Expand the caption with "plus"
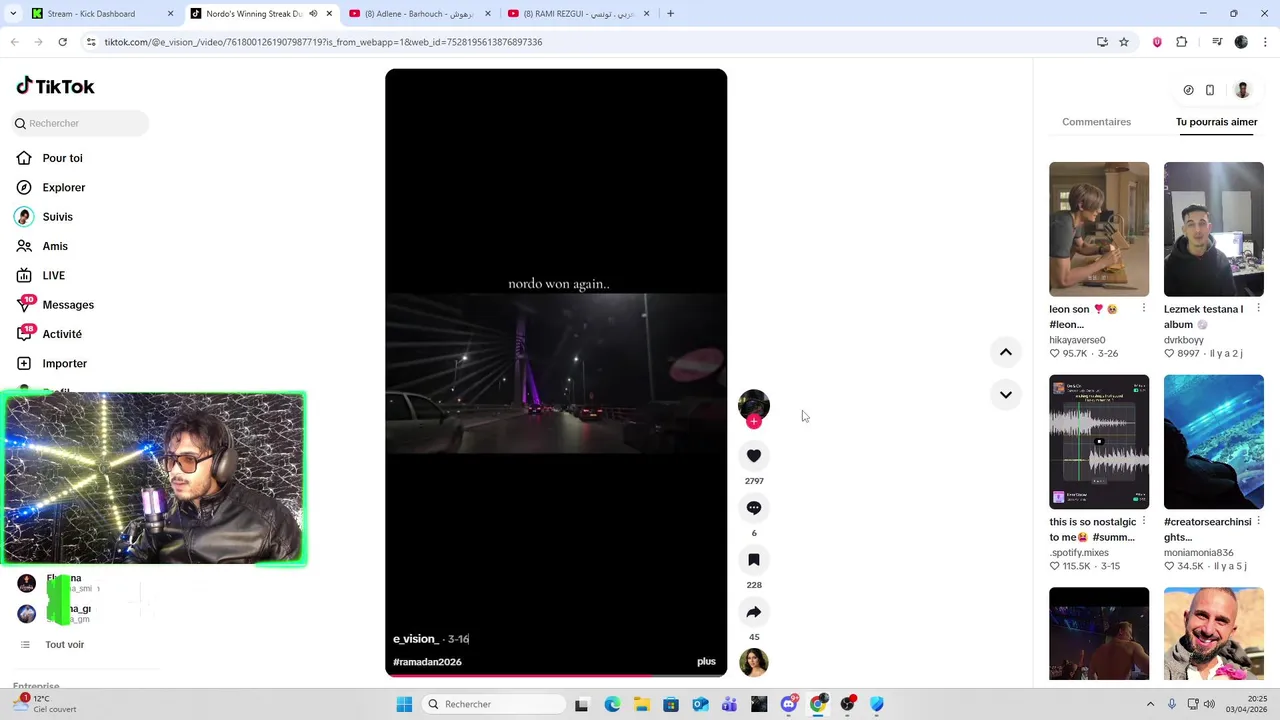This screenshot has width=1280, height=720. pyautogui.click(x=706, y=662)
